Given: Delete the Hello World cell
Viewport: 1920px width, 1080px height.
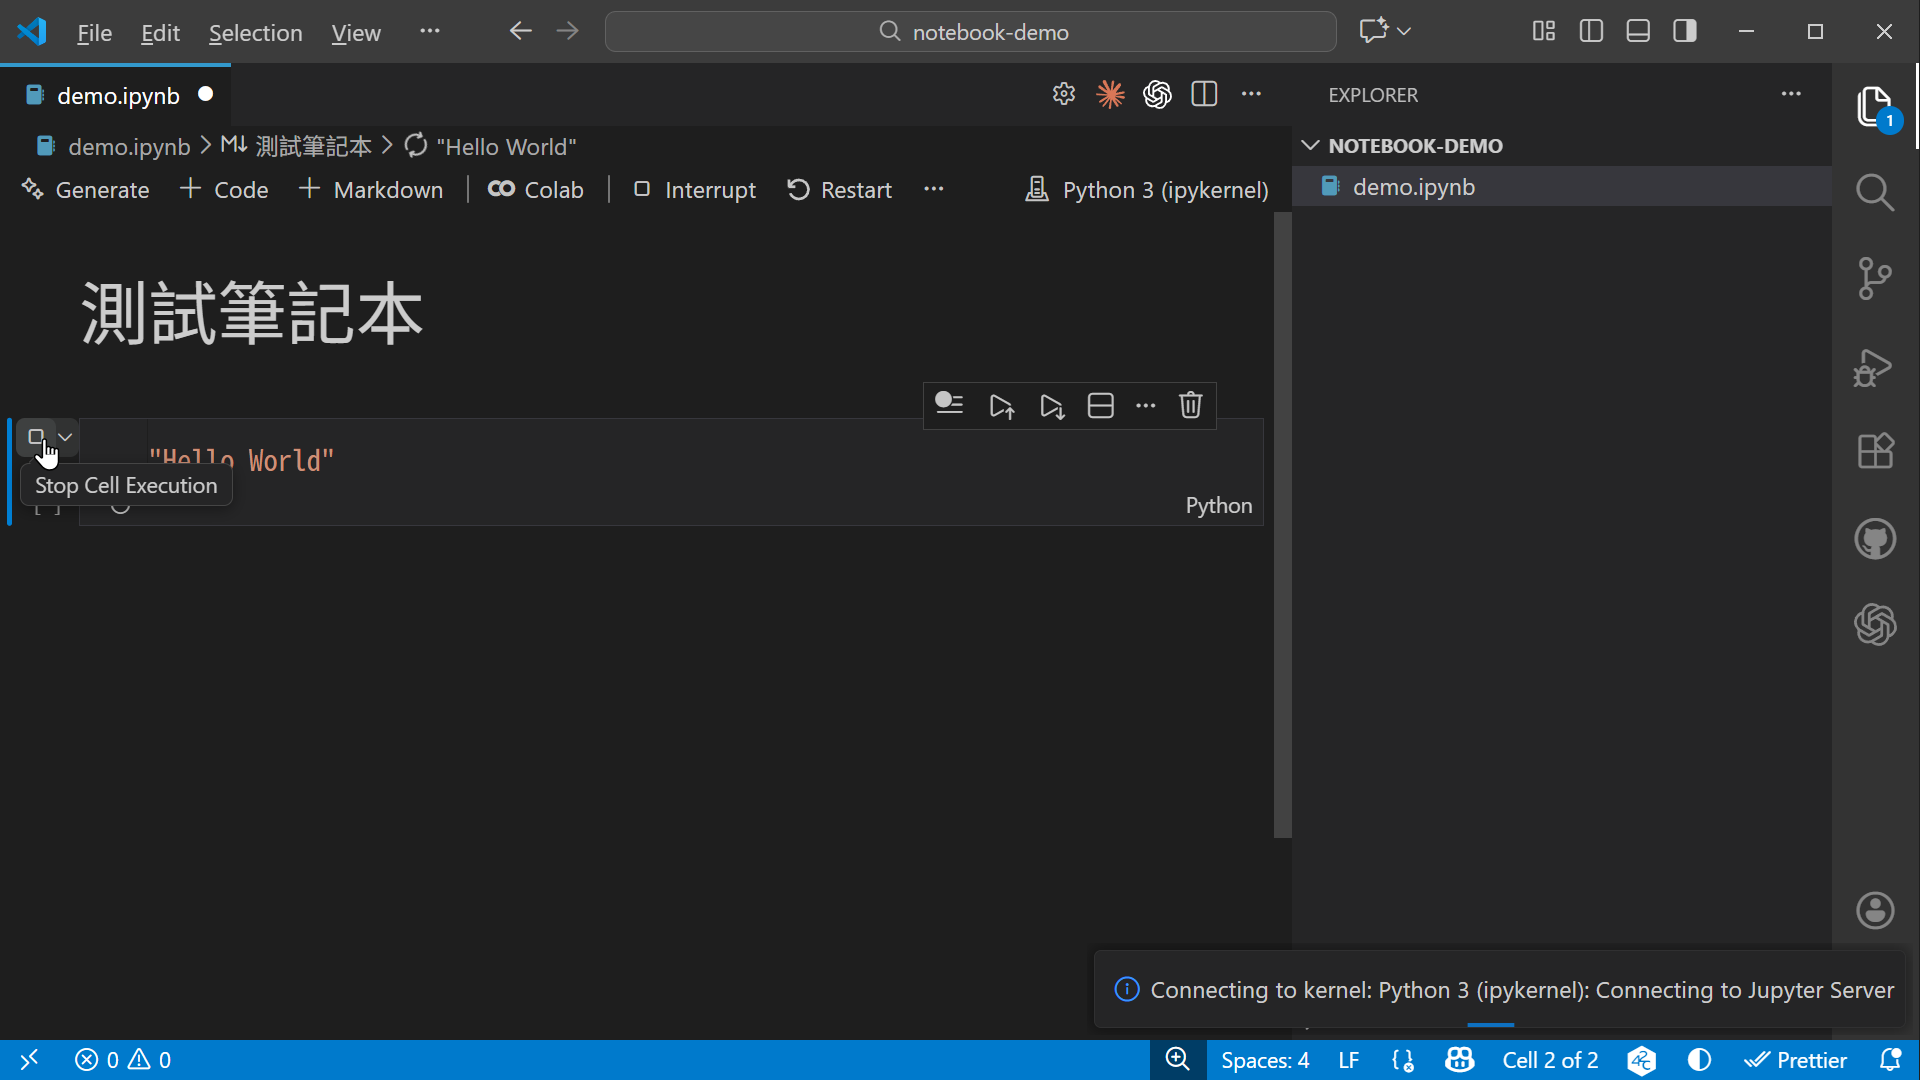Looking at the screenshot, I should click(x=1190, y=405).
